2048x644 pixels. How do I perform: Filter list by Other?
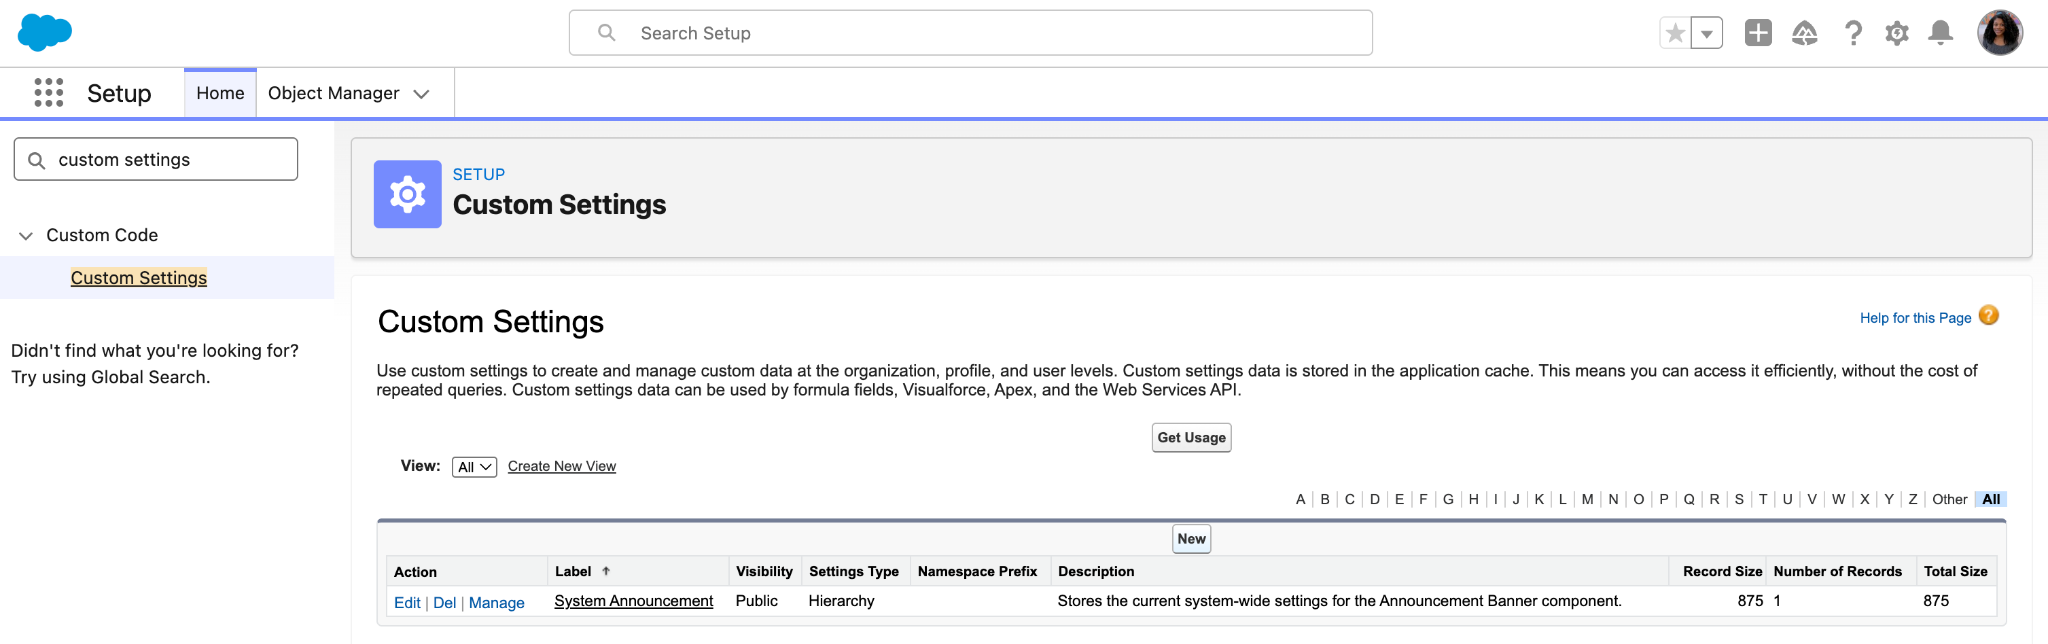(1950, 499)
